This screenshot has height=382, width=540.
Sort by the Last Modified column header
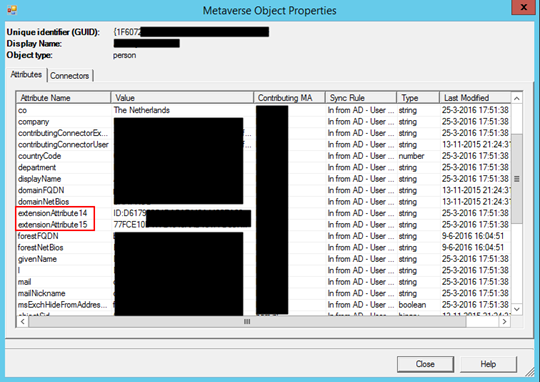(475, 98)
